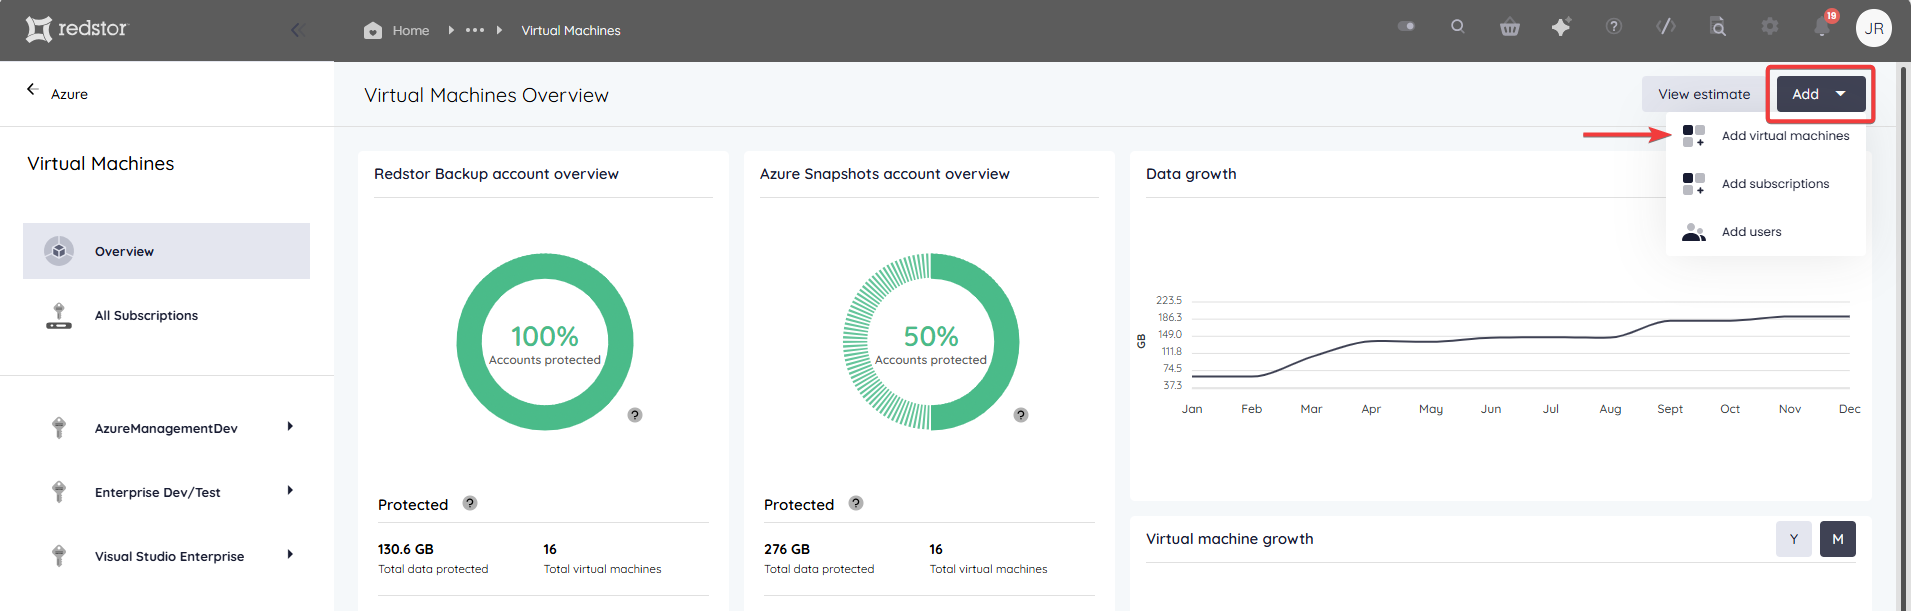The width and height of the screenshot is (1911, 611).
Task: Click Visual Studio Enterprise subscription name
Action: click(x=169, y=556)
